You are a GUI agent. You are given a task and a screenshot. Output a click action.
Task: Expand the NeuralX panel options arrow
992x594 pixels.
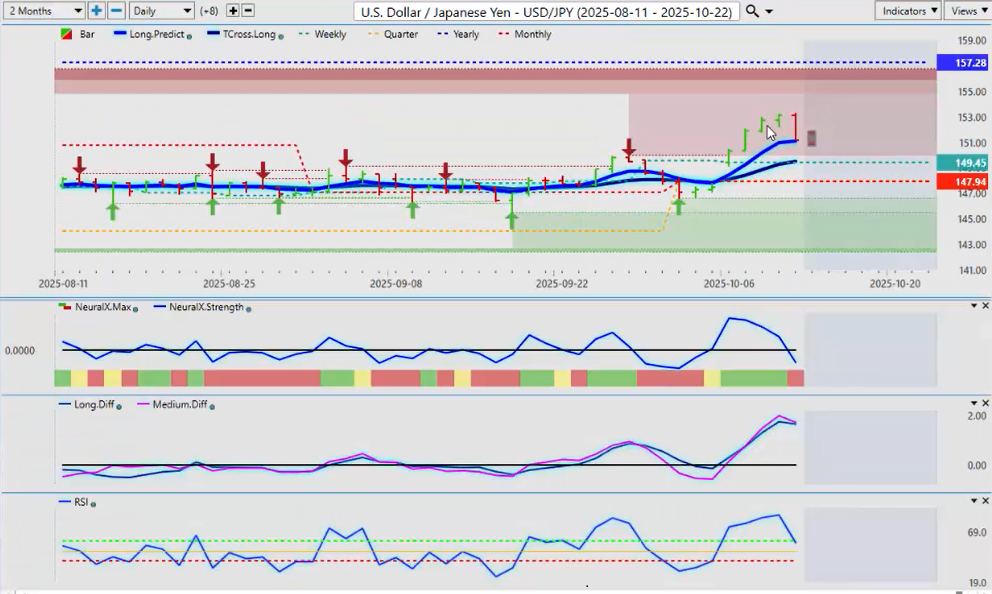(x=972, y=305)
